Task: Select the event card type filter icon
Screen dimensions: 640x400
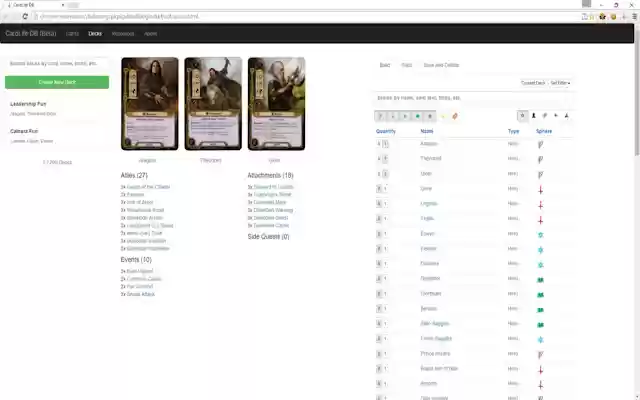Action: tap(556, 116)
